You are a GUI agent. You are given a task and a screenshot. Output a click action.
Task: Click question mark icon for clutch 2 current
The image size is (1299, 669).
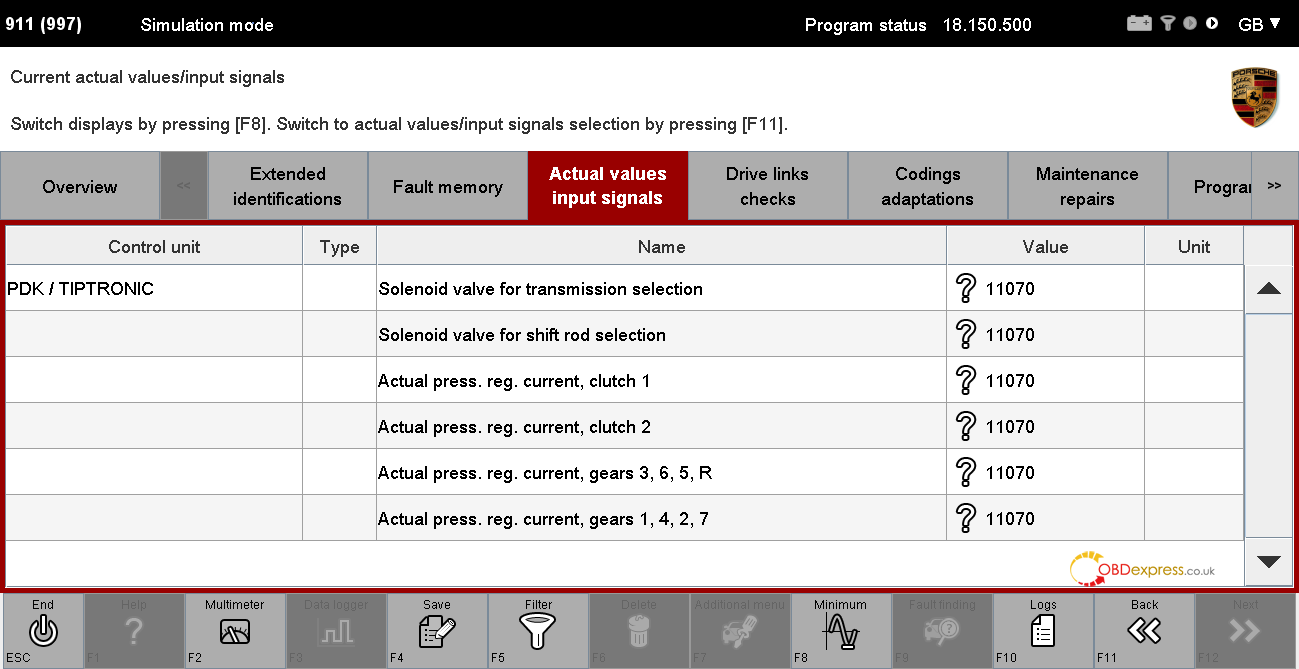coord(965,426)
